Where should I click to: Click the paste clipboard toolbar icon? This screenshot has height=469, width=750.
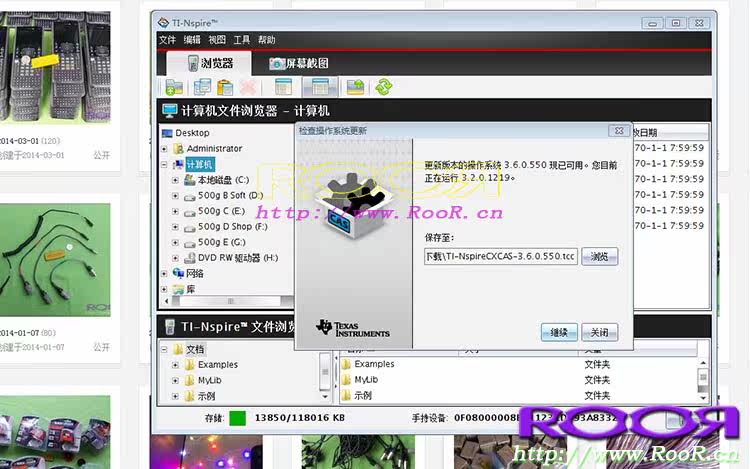coord(225,87)
